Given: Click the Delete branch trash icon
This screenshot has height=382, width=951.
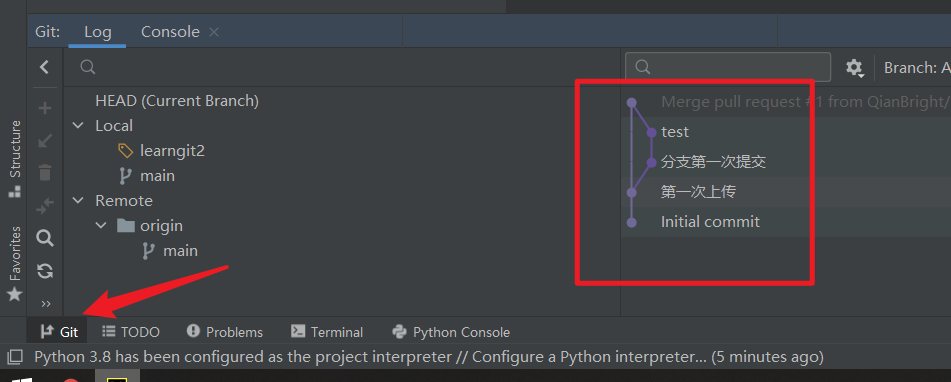Looking at the screenshot, I should pos(45,173).
